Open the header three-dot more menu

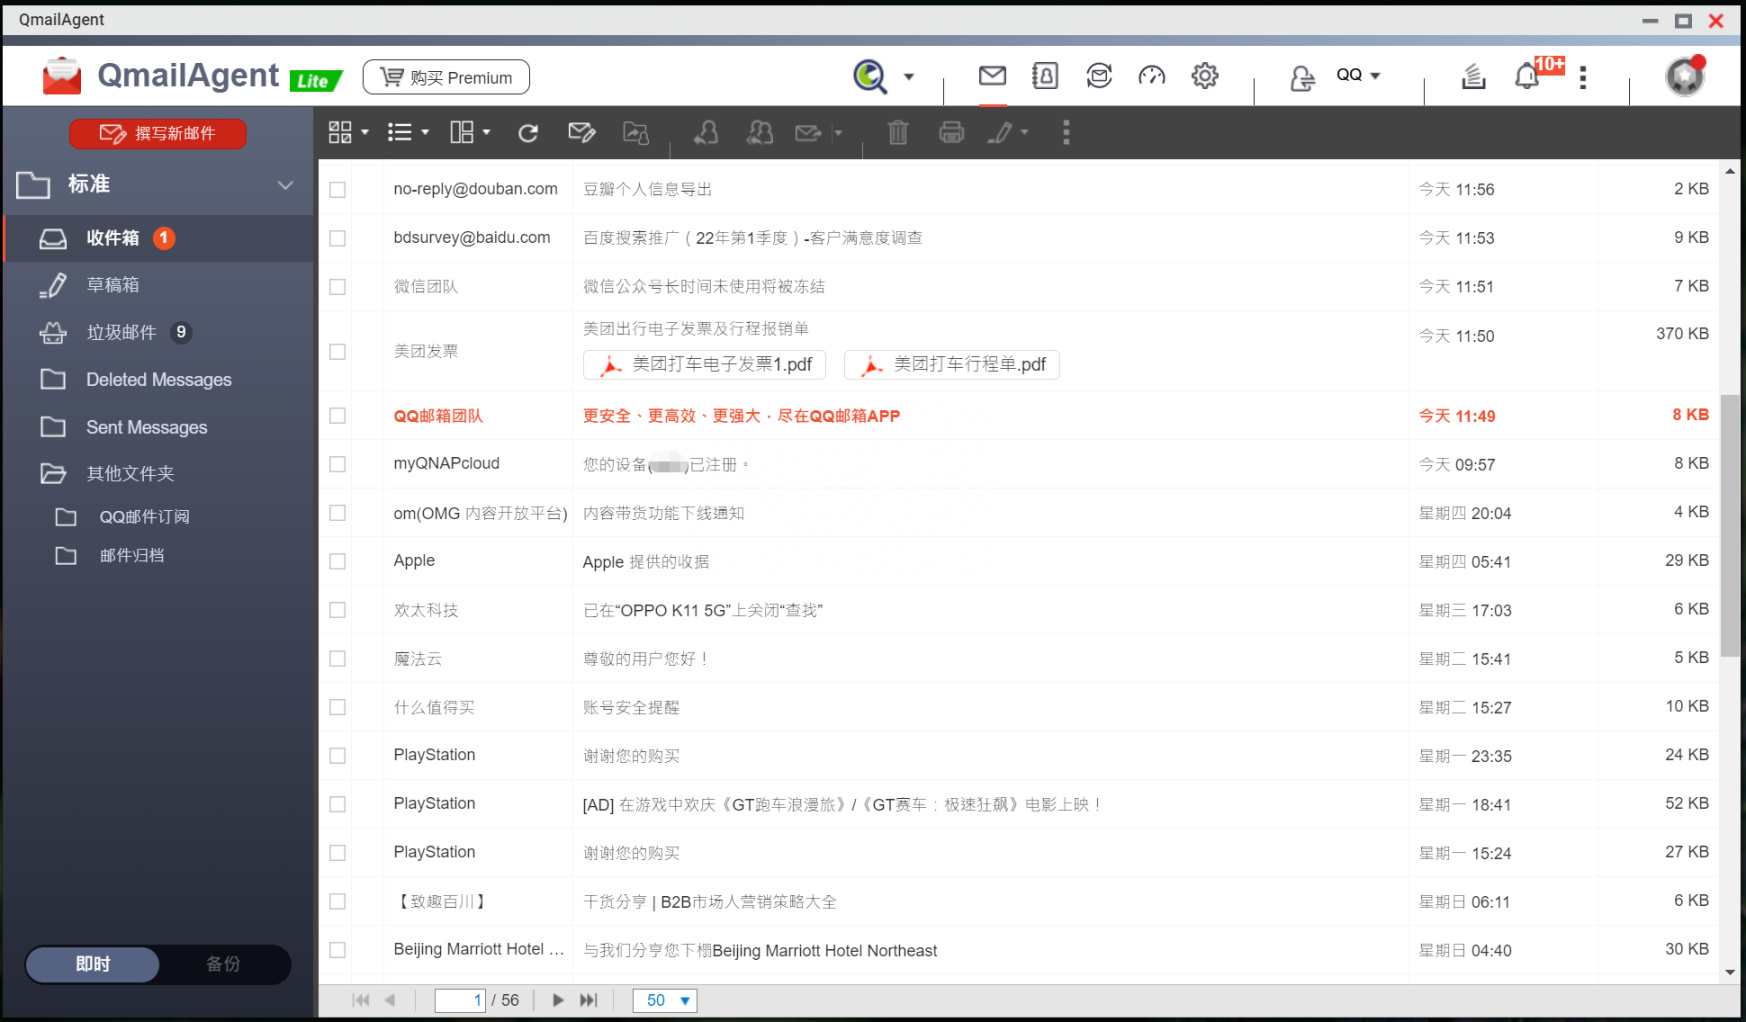(x=1582, y=77)
